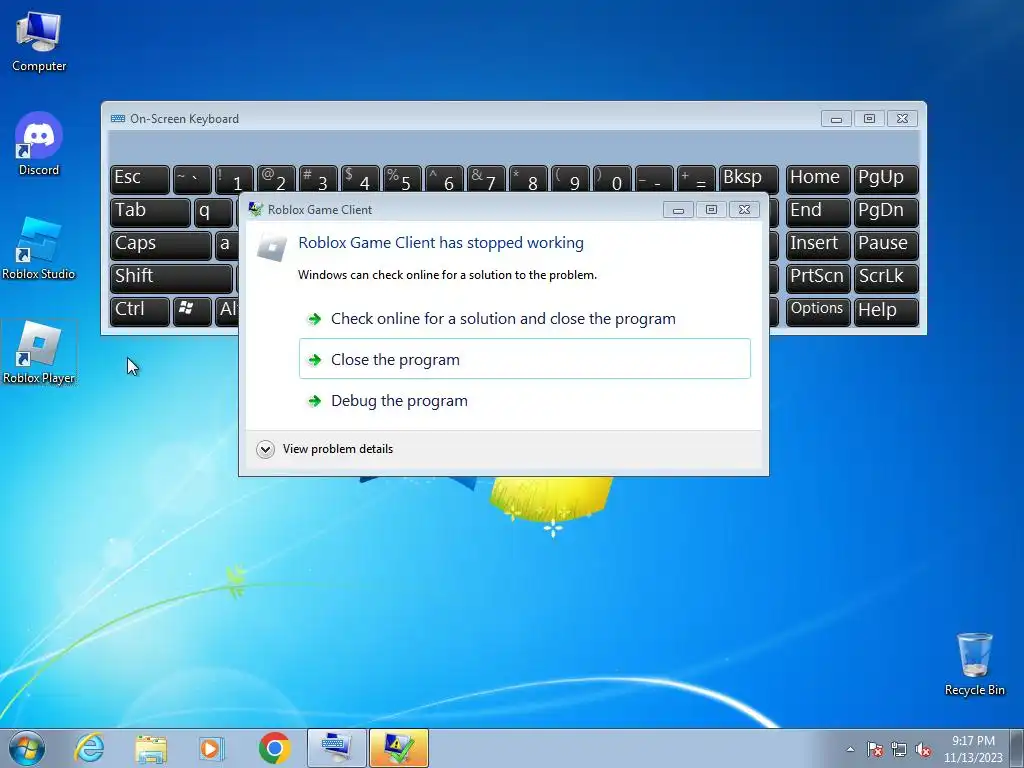This screenshot has height=768, width=1024.
Task: Switch to On-Screen Keyboard taskbar button
Action: click(336, 748)
